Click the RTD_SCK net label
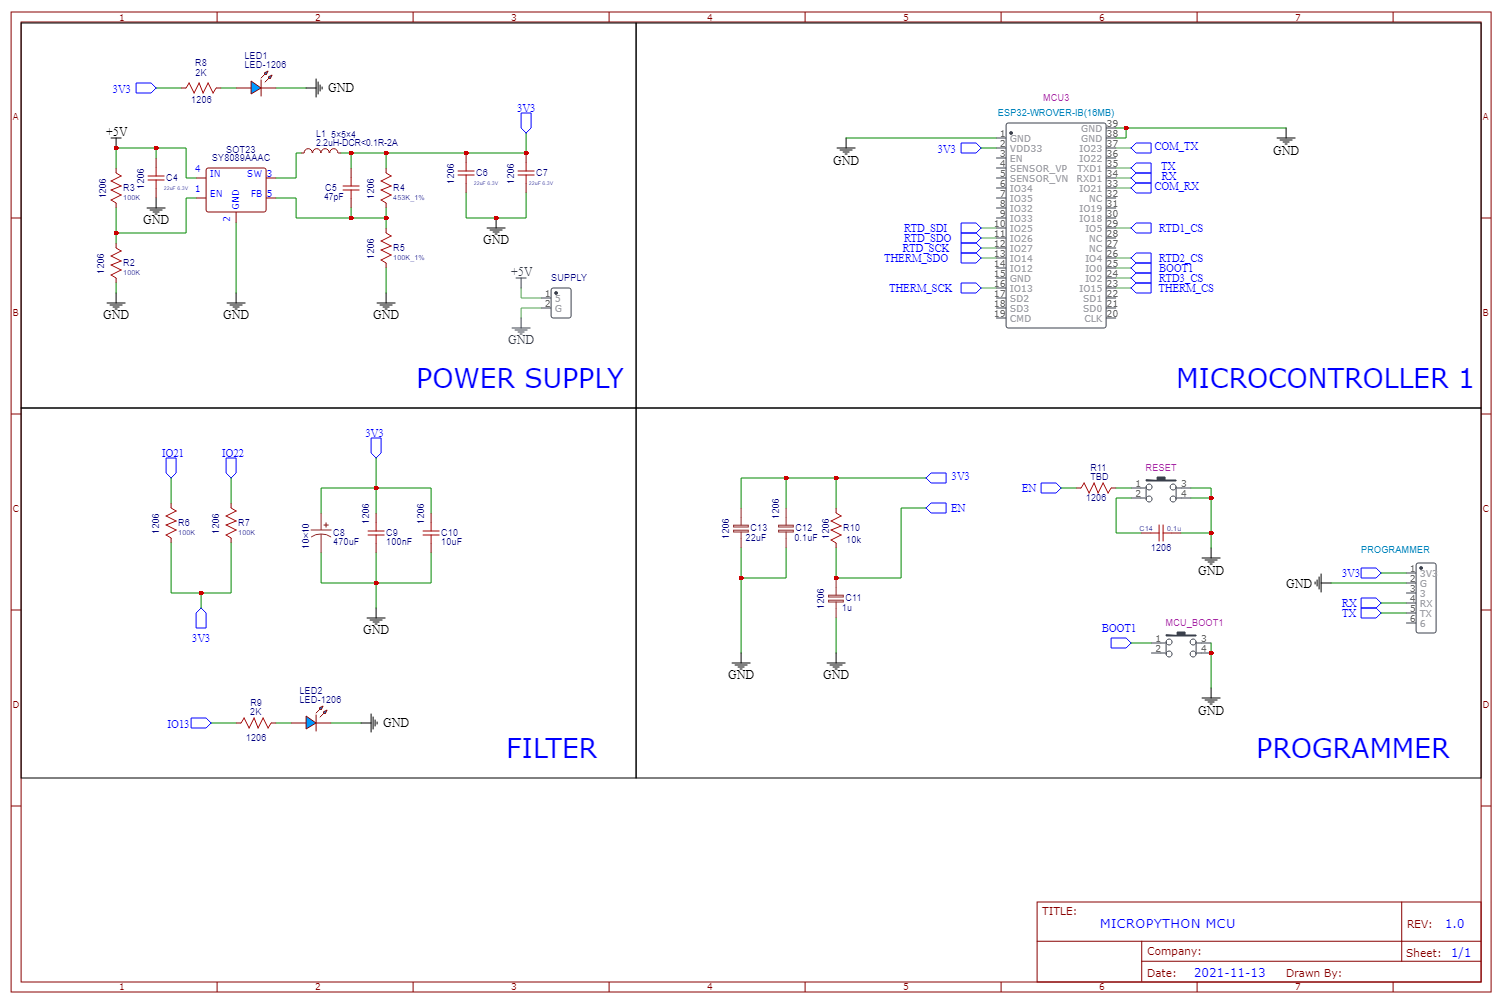This screenshot has height=1003, width=1503. pyautogui.click(x=926, y=248)
